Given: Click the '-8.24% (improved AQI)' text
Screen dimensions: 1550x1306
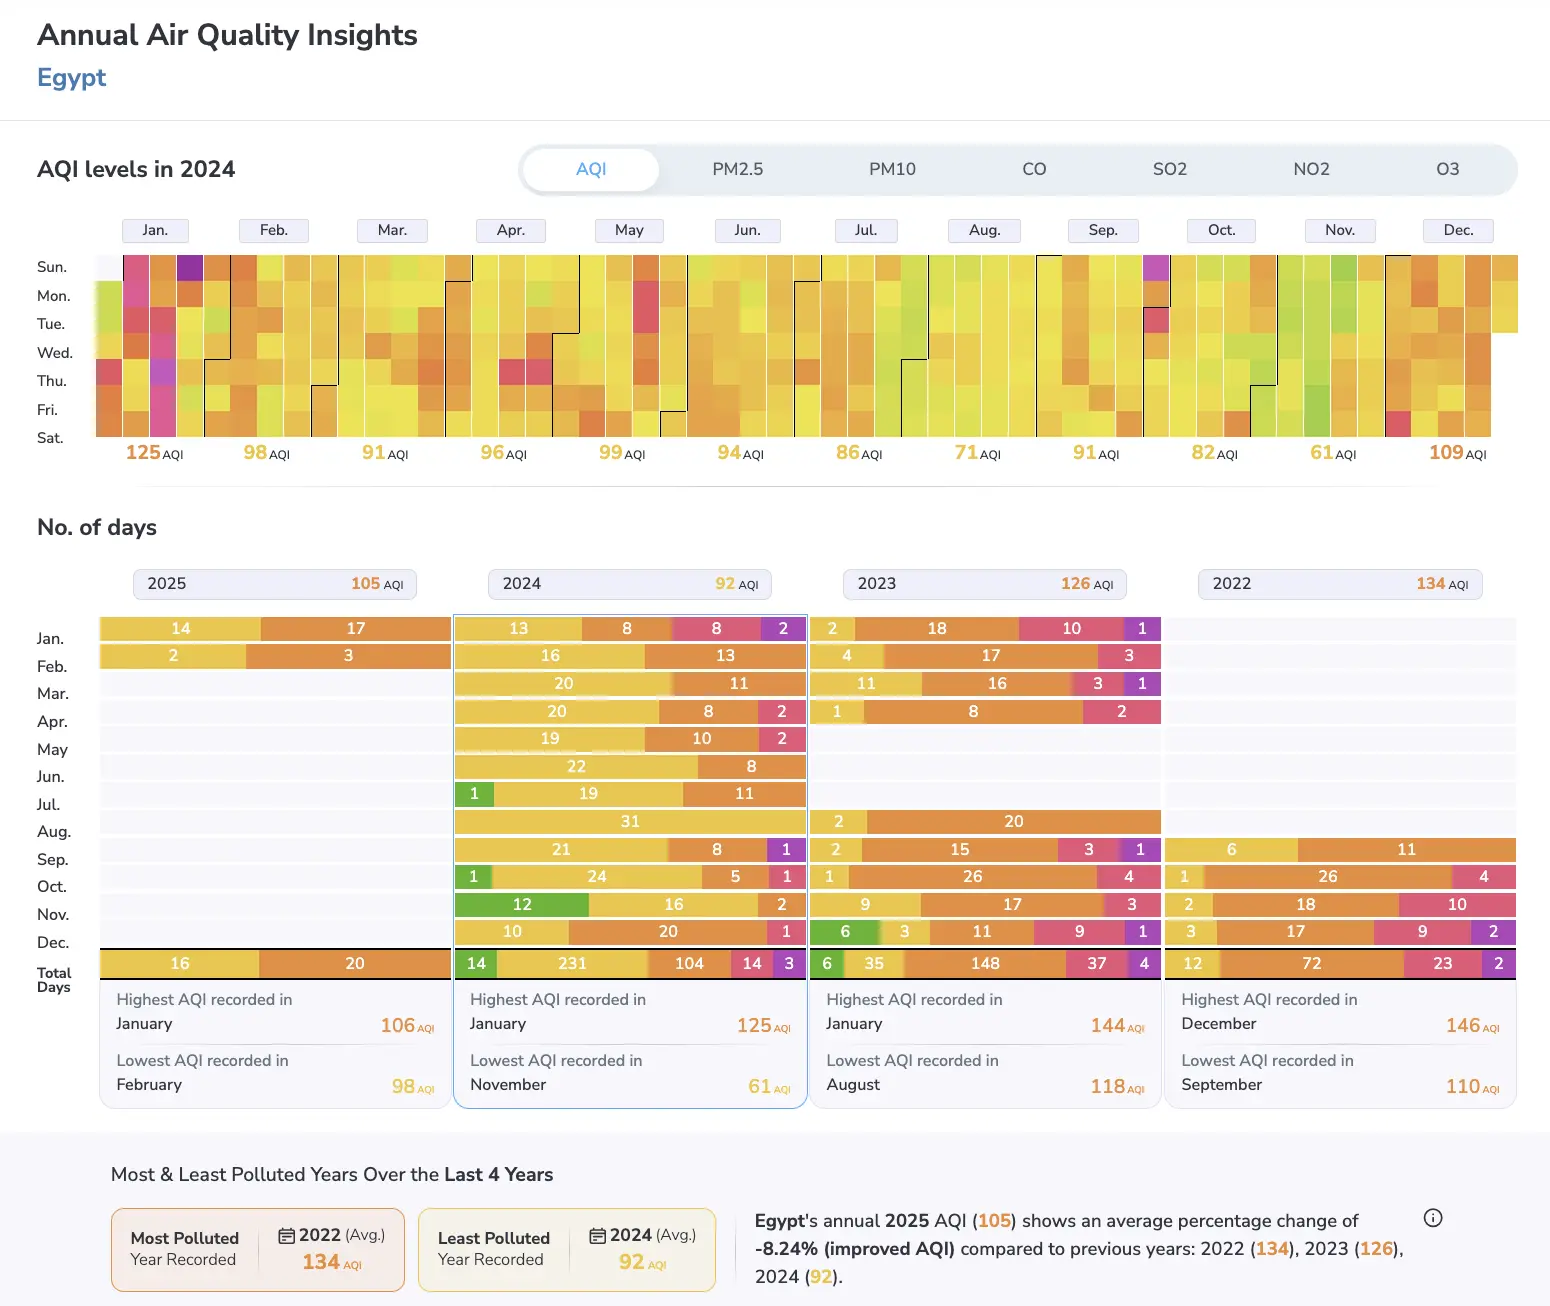Looking at the screenshot, I should pos(855,1249).
